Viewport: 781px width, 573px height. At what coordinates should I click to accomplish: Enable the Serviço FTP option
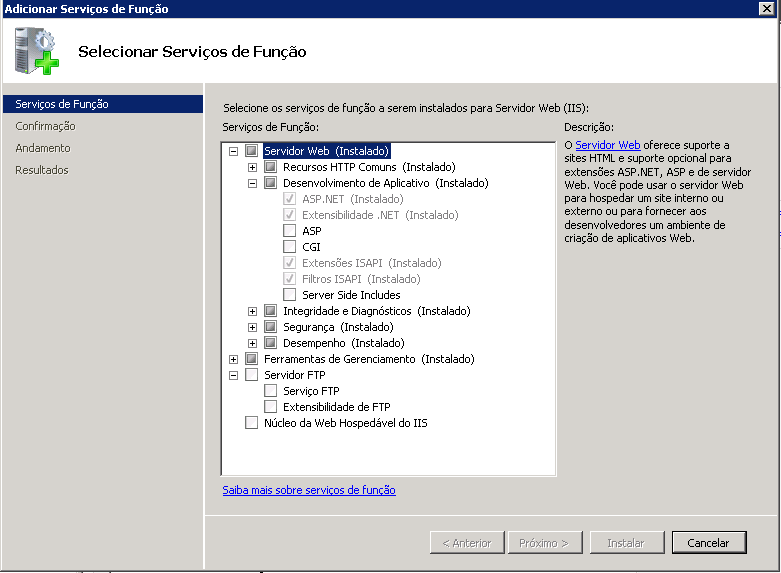coord(271,391)
